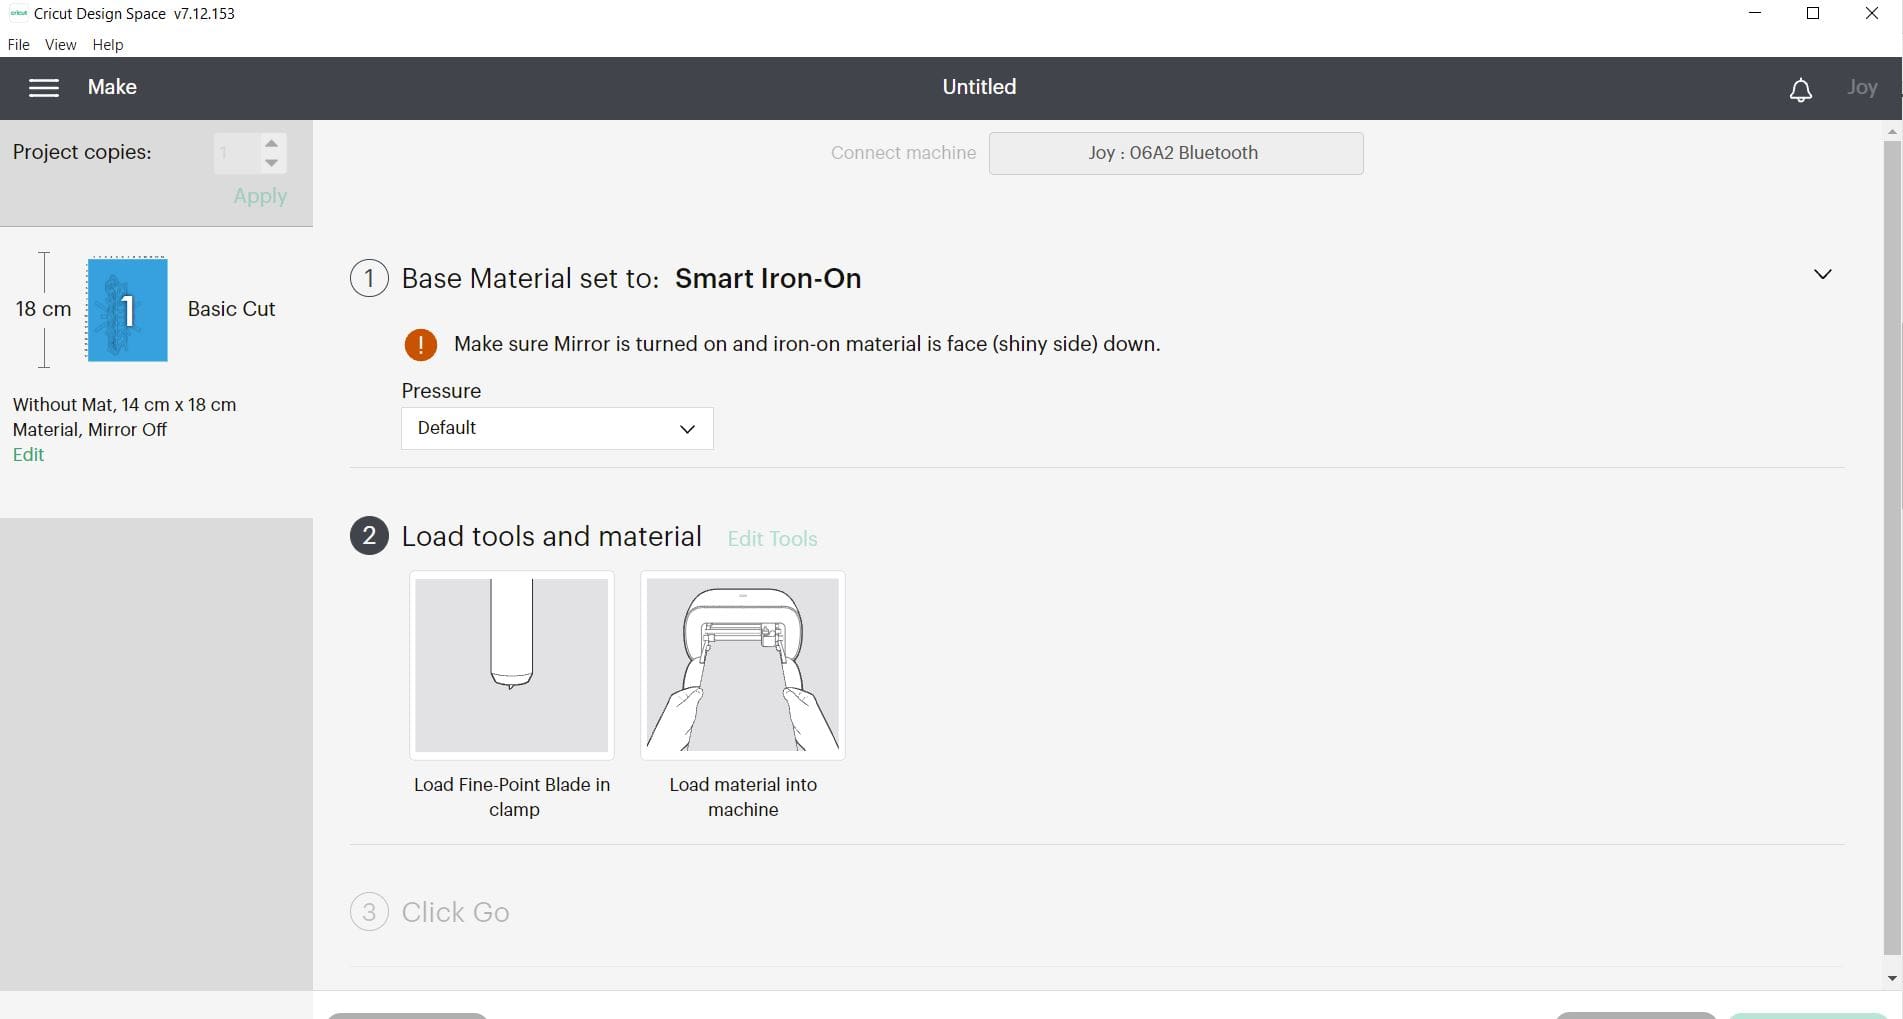Close the Cricut Design Space window

click(x=1872, y=13)
